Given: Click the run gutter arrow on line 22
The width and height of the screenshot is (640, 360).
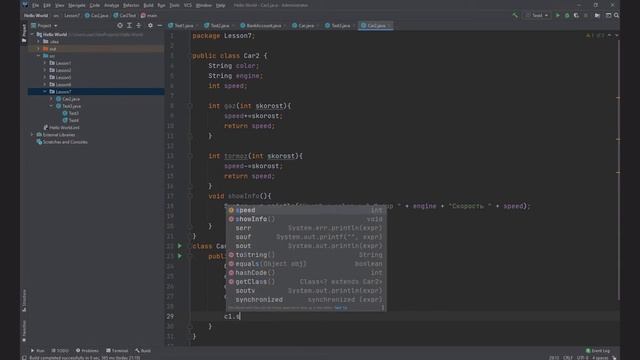Looking at the screenshot, I should (180, 246).
